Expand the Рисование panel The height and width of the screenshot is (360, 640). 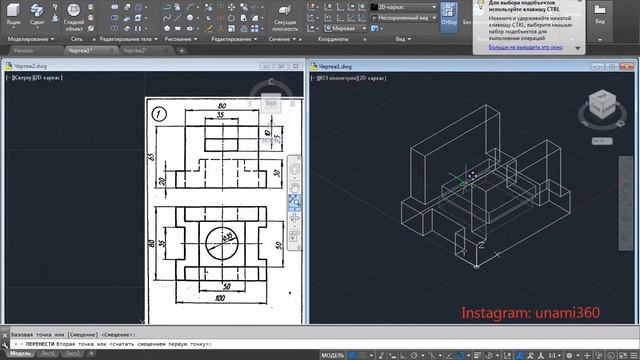pyautogui.click(x=181, y=39)
